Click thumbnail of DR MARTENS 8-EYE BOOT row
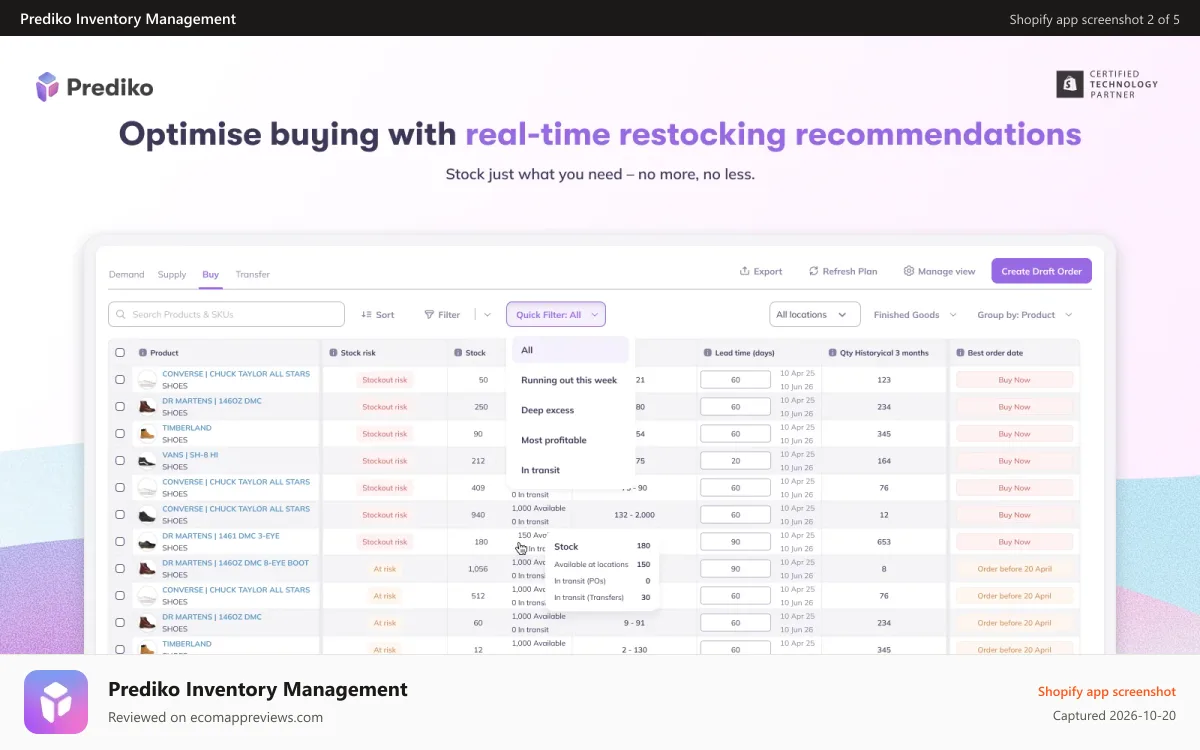The width and height of the screenshot is (1200, 750). coord(147,569)
